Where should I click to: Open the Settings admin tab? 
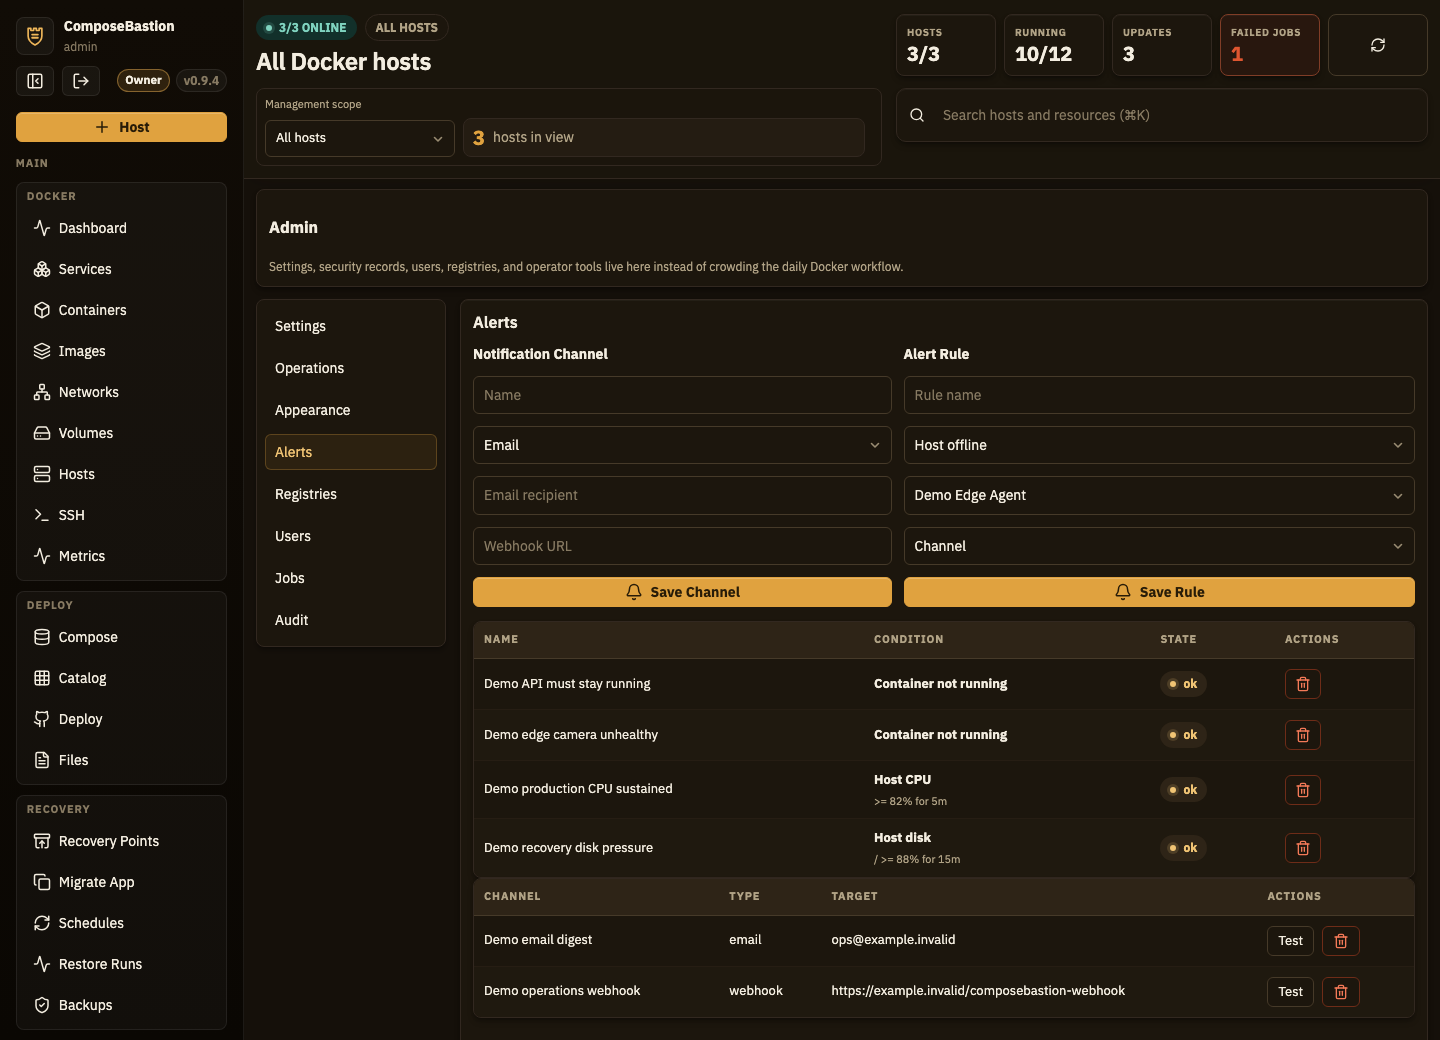coord(351,326)
